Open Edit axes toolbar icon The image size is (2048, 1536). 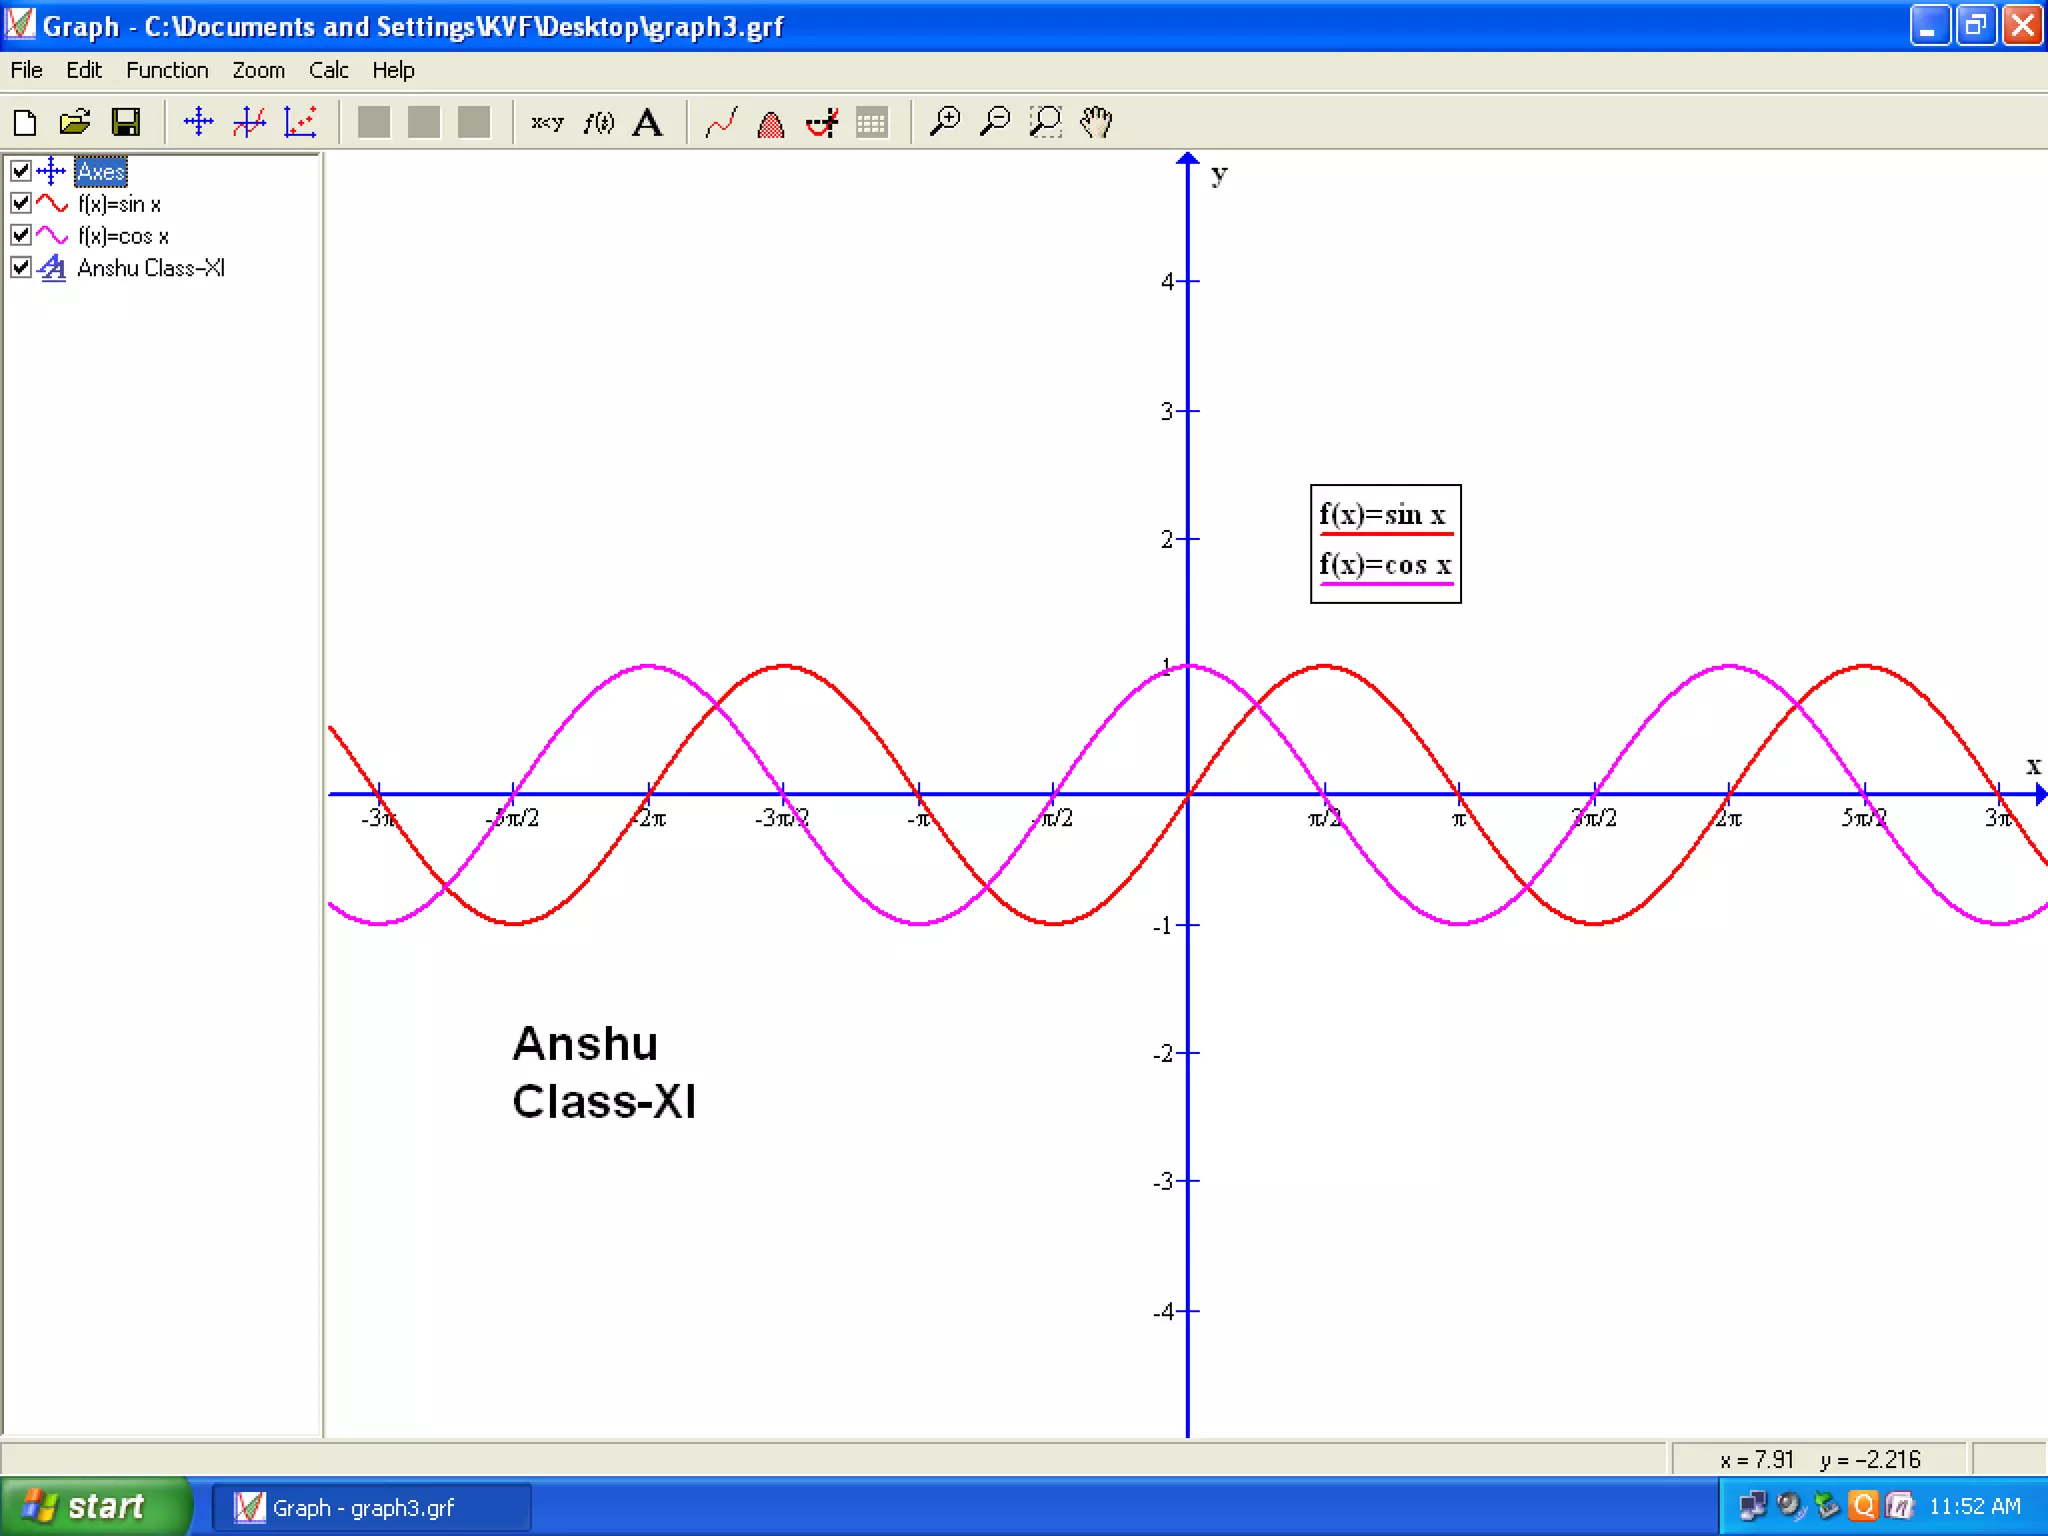pos(199,122)
